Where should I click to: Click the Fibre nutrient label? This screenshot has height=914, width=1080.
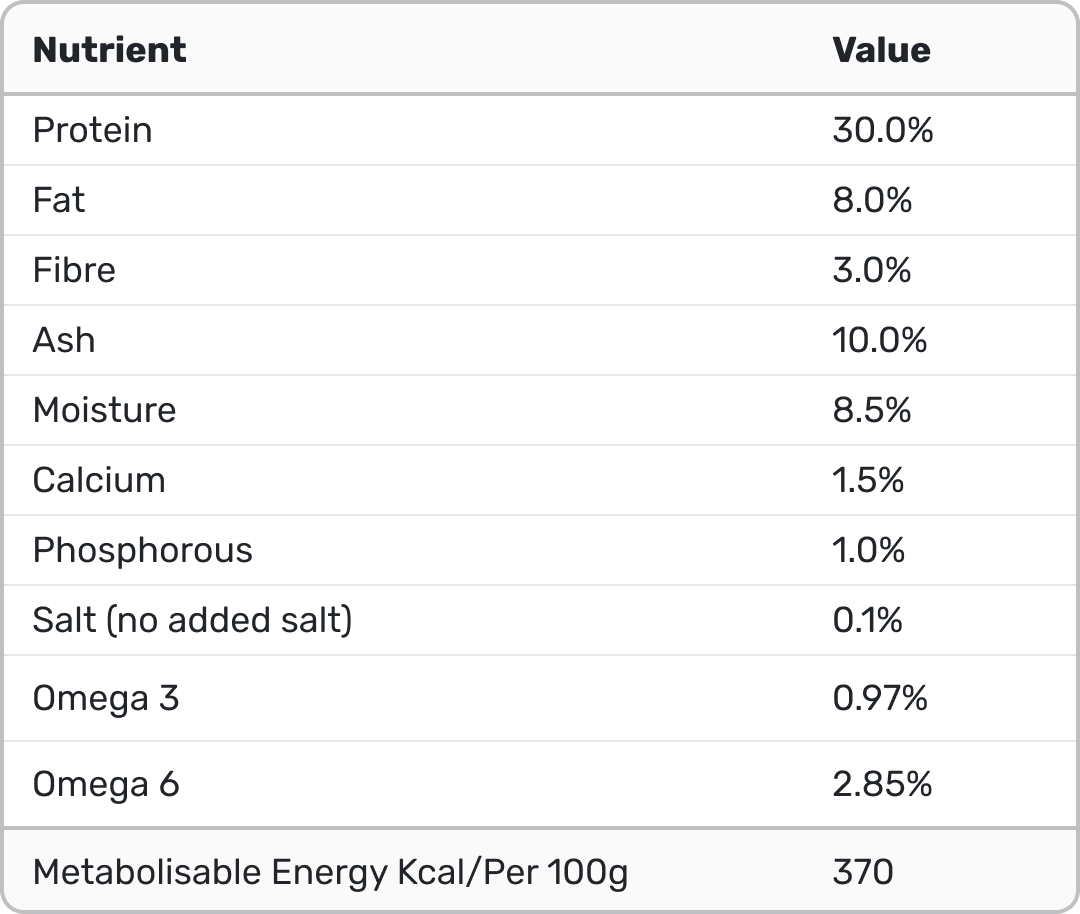pos(74,270)
